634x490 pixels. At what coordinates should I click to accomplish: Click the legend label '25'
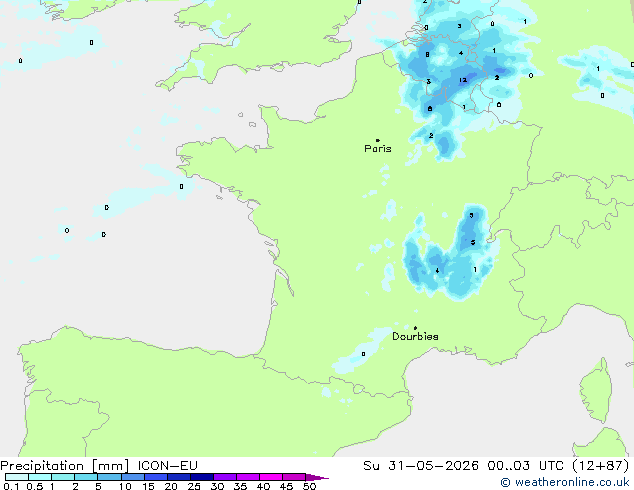coord(194,486)
